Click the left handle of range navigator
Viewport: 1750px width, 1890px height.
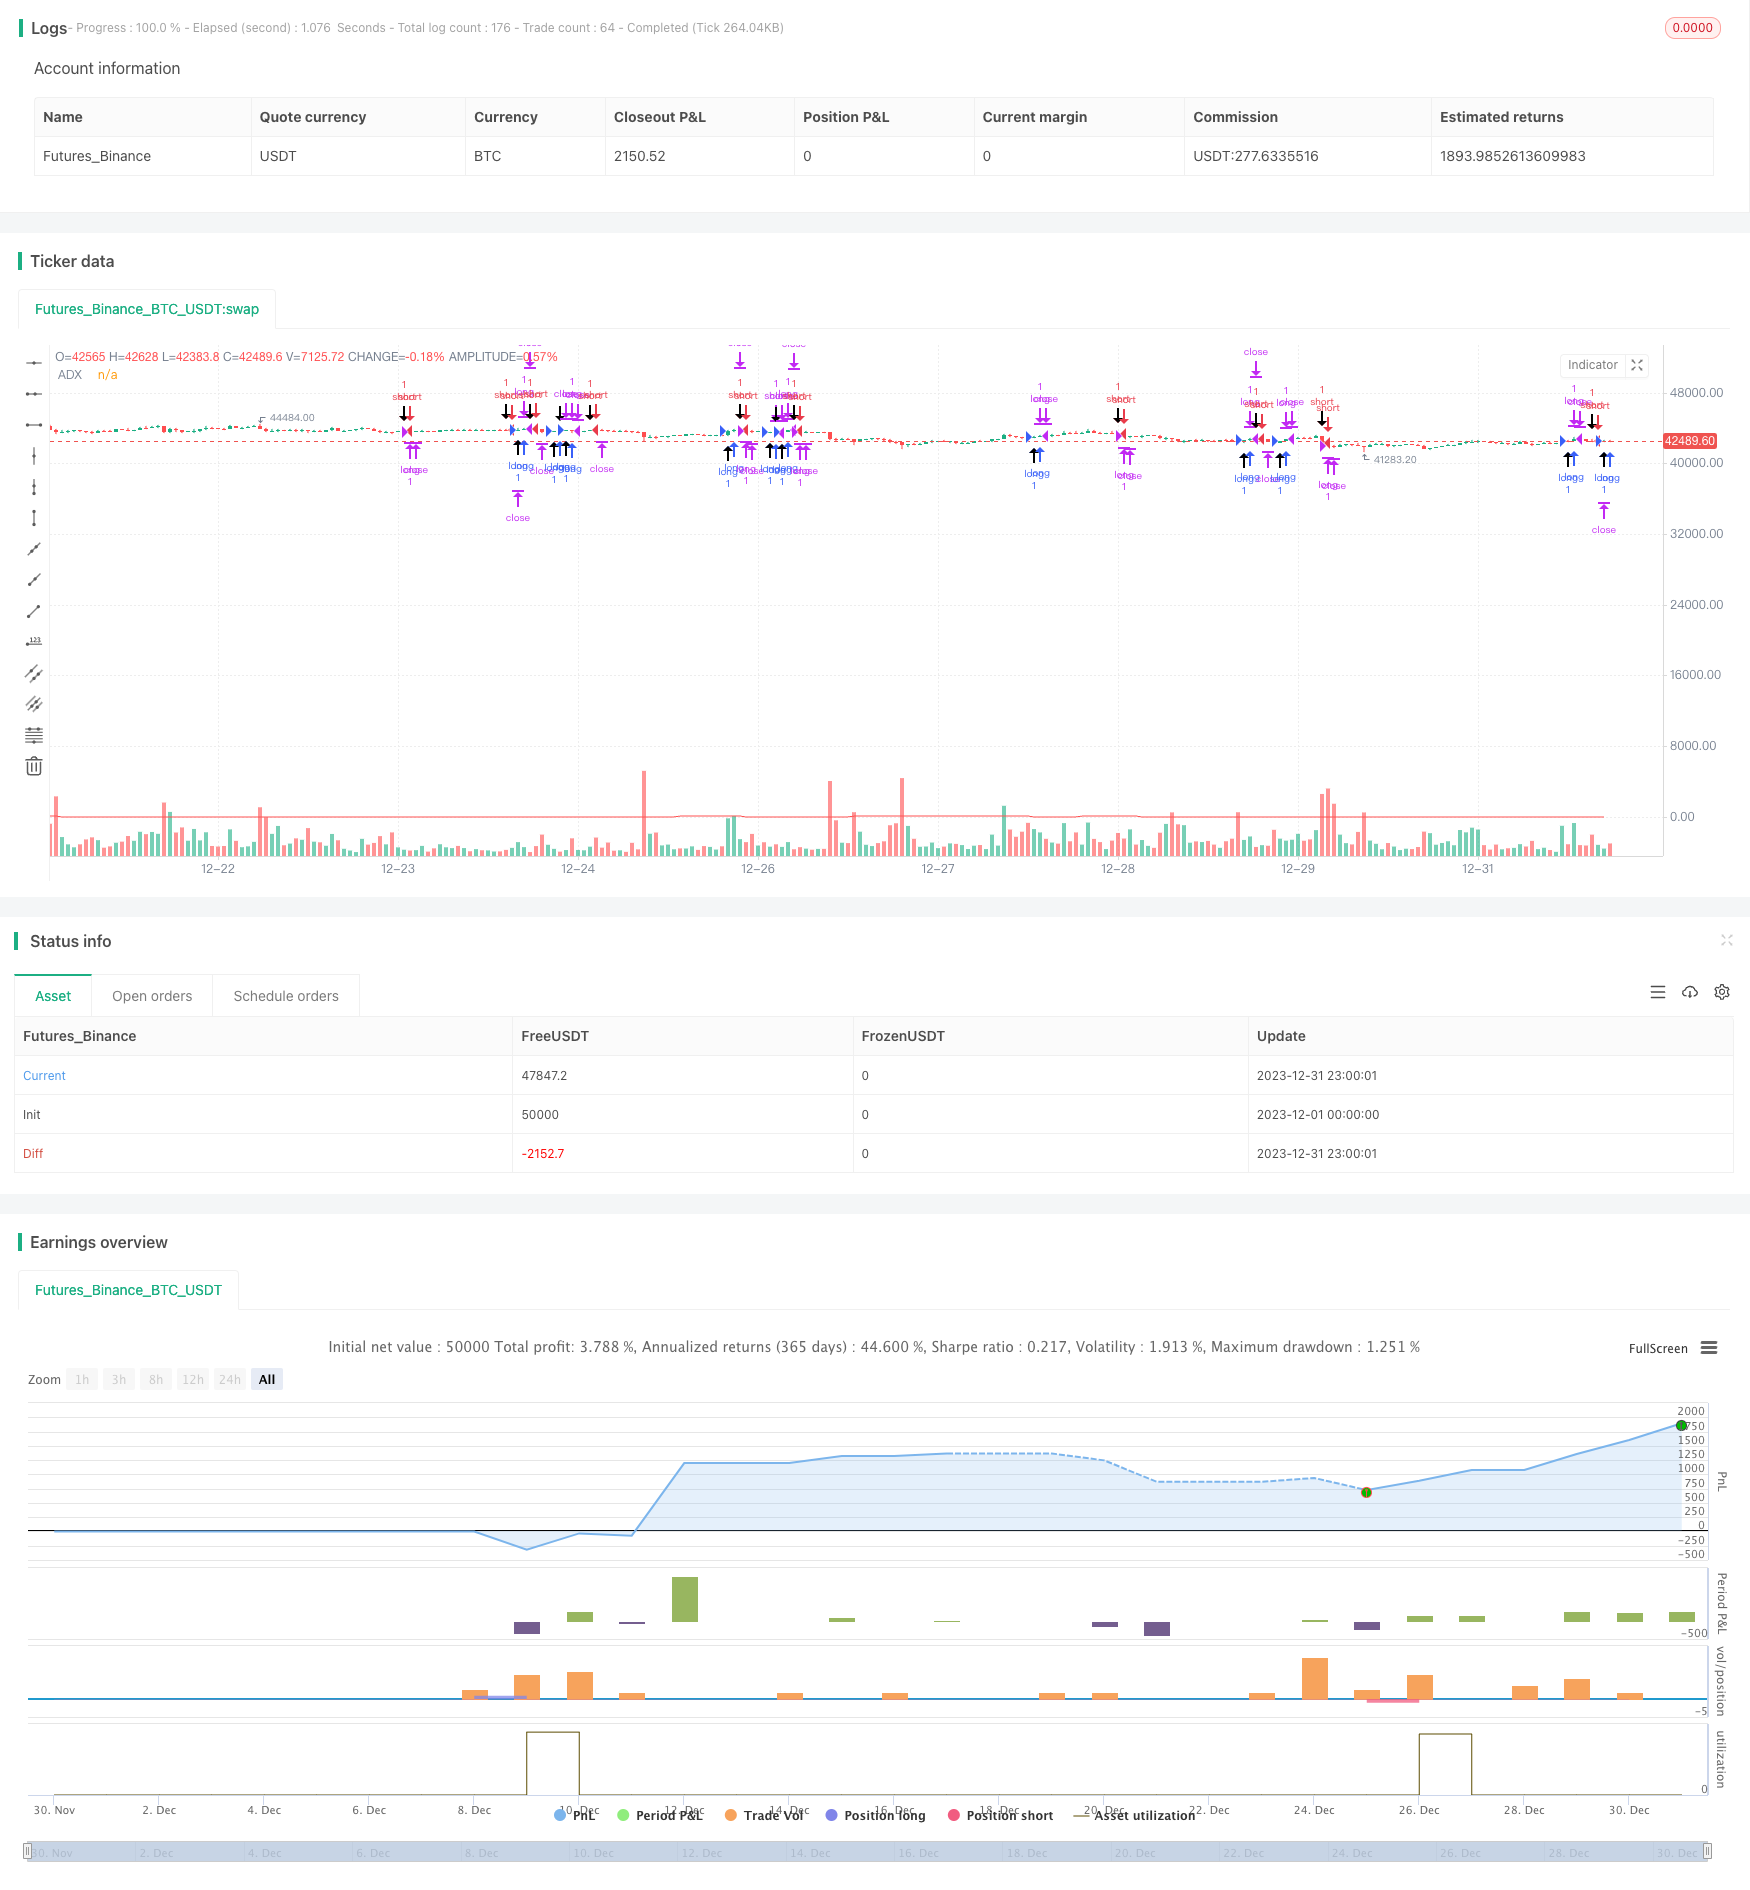(x=28, y=1851)
